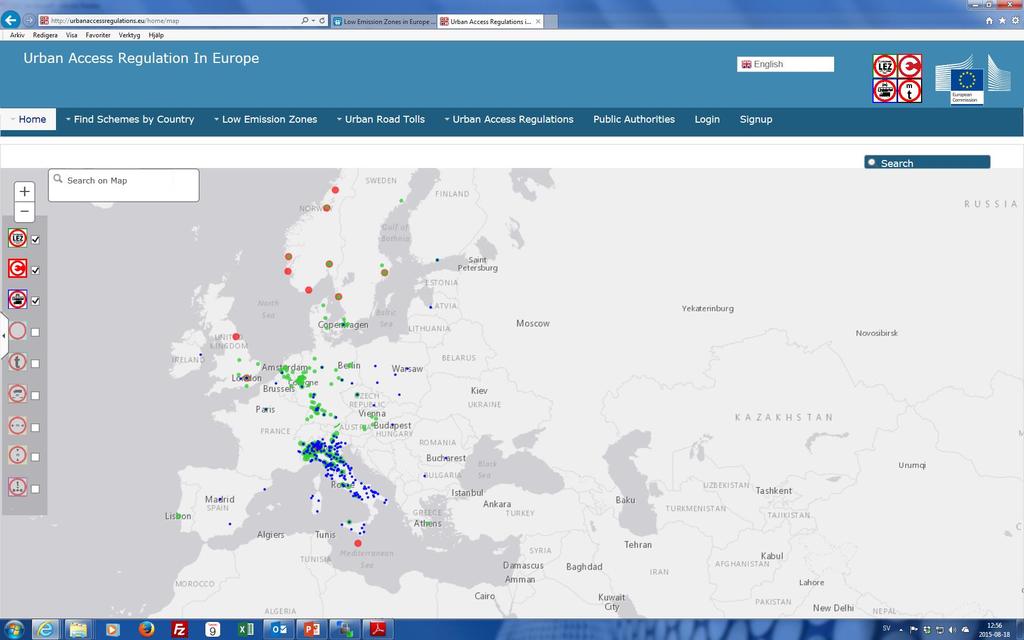Image resolution: width=1024 pixels, height=640 pixels.
Task: Click in the Search on Map field
Action: (x=123, y=185)
